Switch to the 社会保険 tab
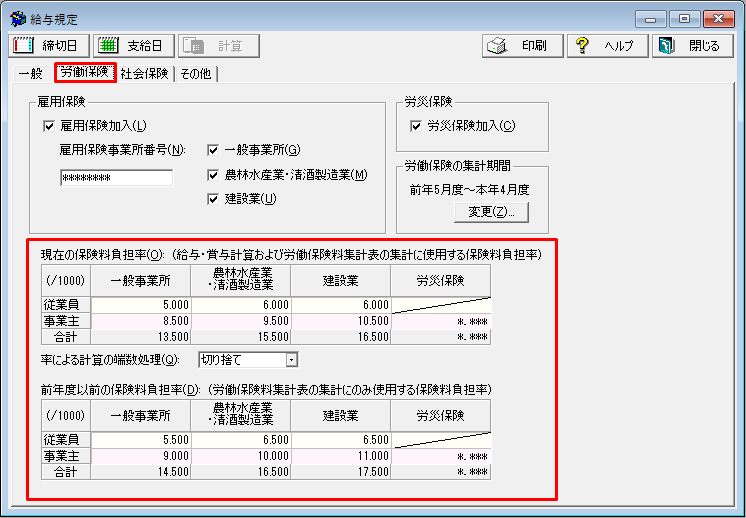This screenshot has width=746, height=518. [x=145, y=73]
